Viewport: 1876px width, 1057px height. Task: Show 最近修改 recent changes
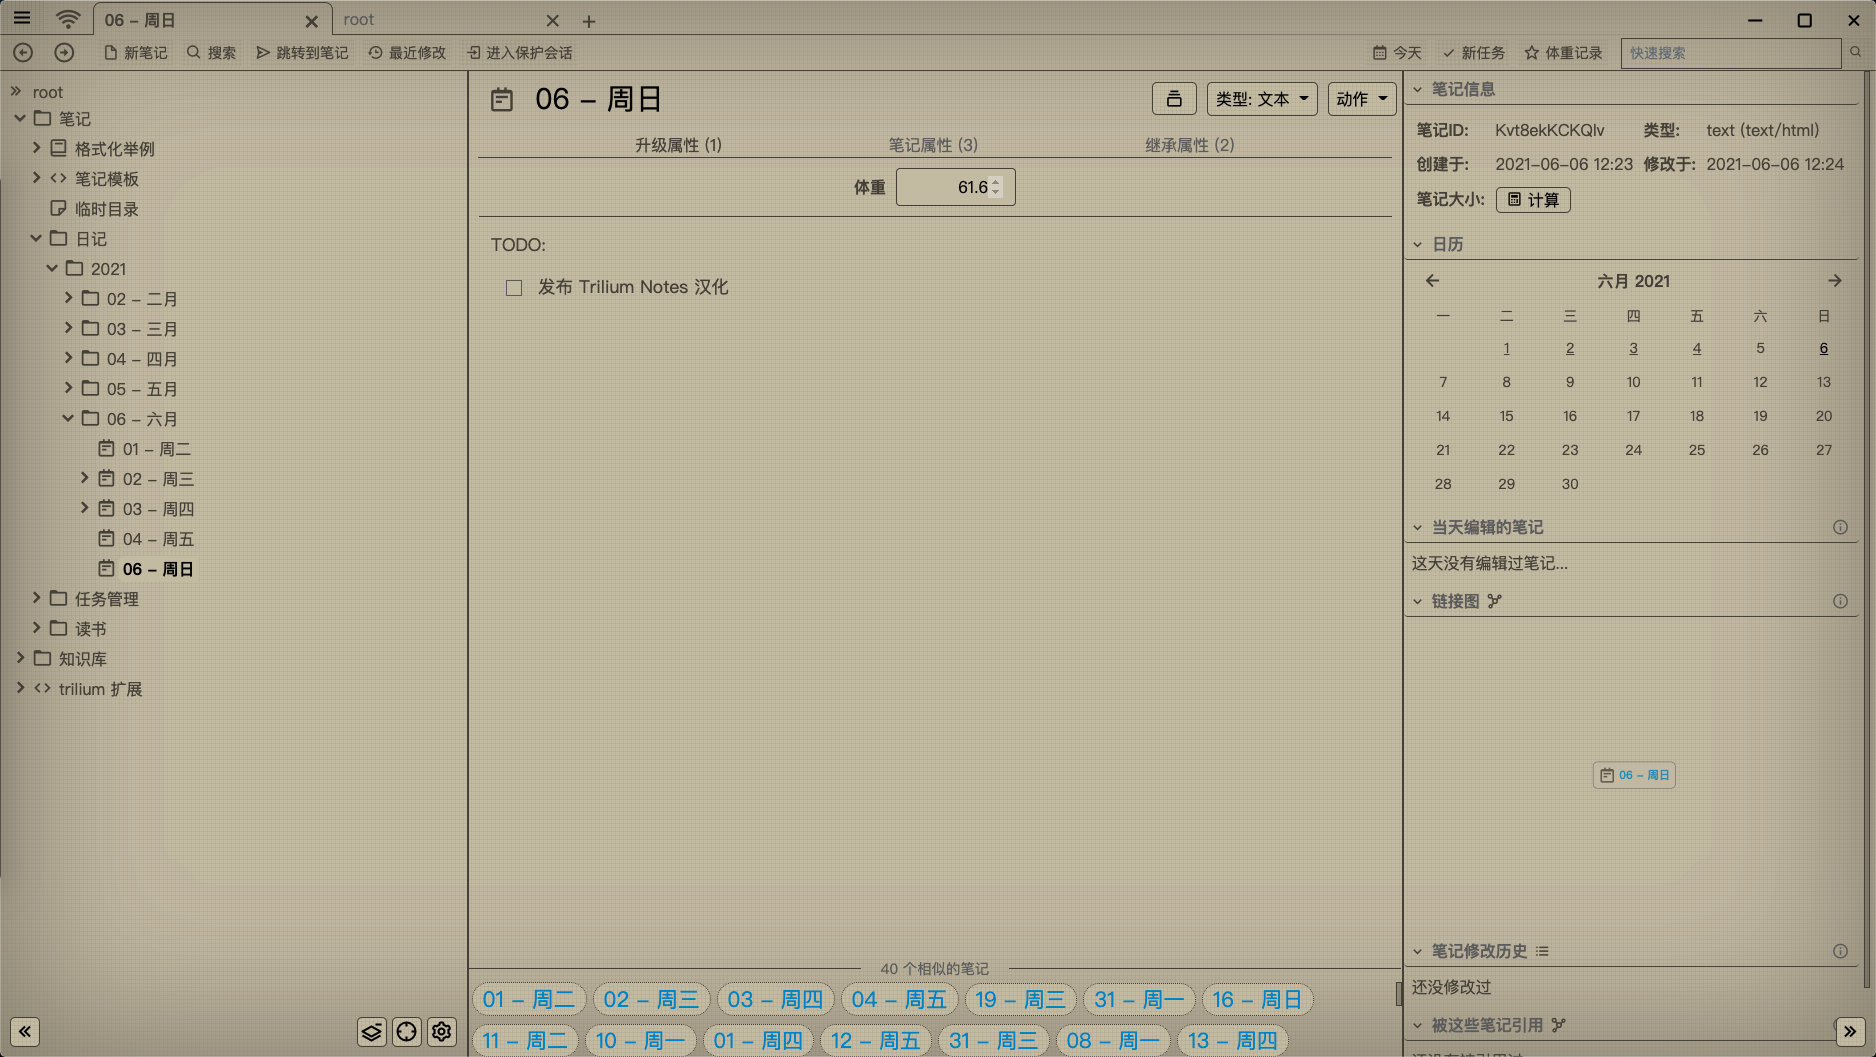pos(407,52)
